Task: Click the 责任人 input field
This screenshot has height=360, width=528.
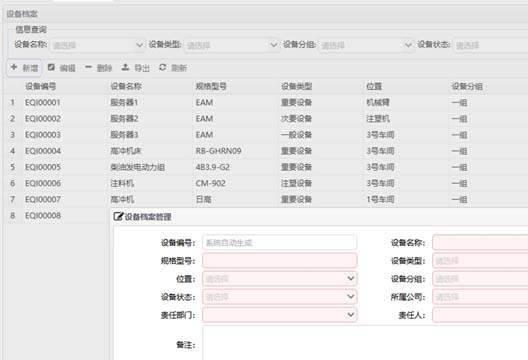Action: (480, 315)
